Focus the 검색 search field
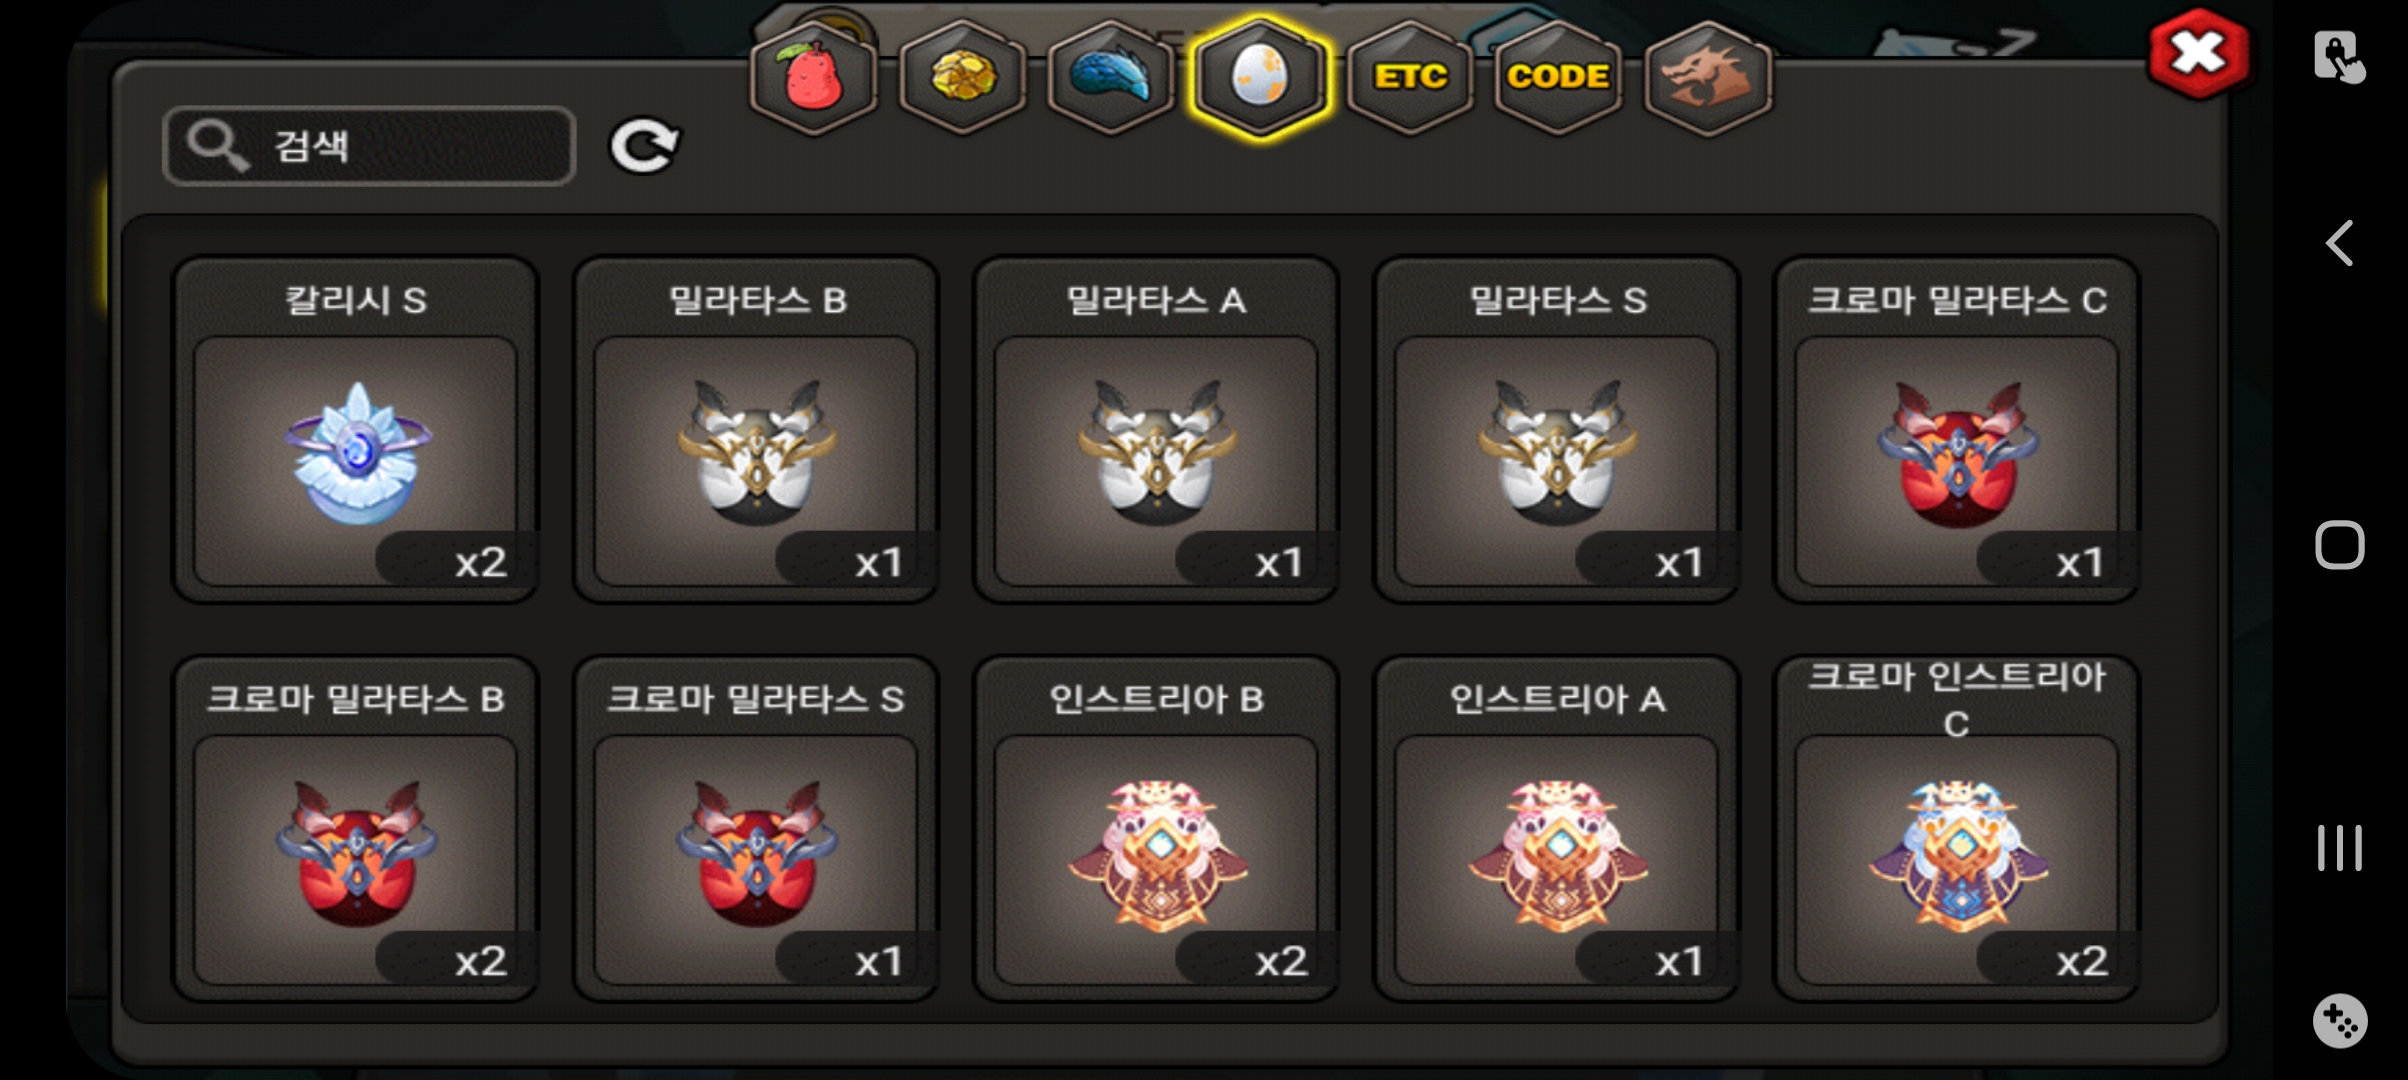This screenshot has height=1080, width=2408. click(369, 146)
